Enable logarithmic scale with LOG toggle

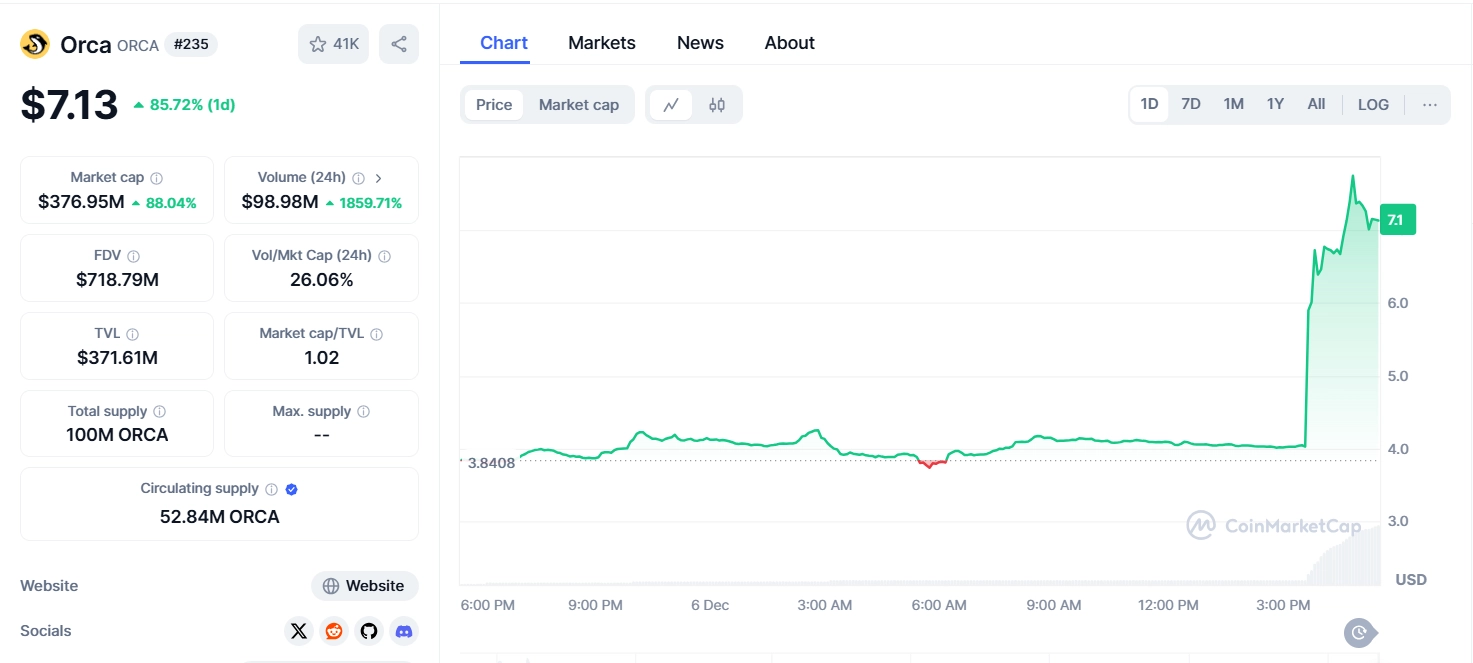tap(1372, 104)
